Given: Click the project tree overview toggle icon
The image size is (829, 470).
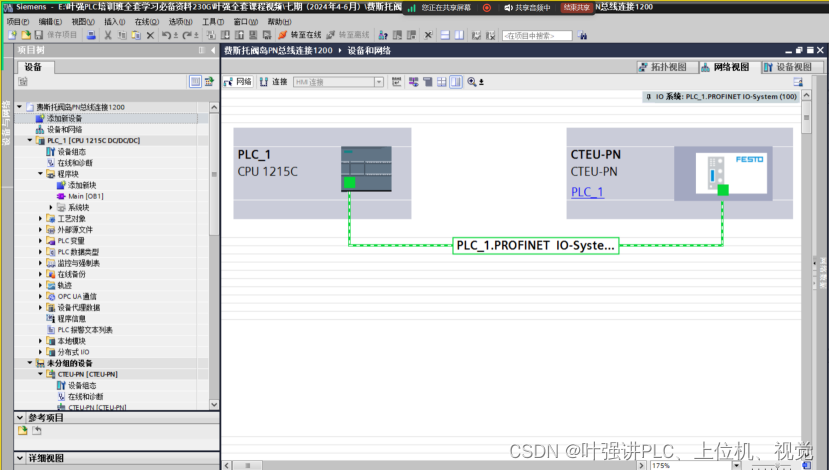Looking at the screenshot, I should [x=195, y=81].
